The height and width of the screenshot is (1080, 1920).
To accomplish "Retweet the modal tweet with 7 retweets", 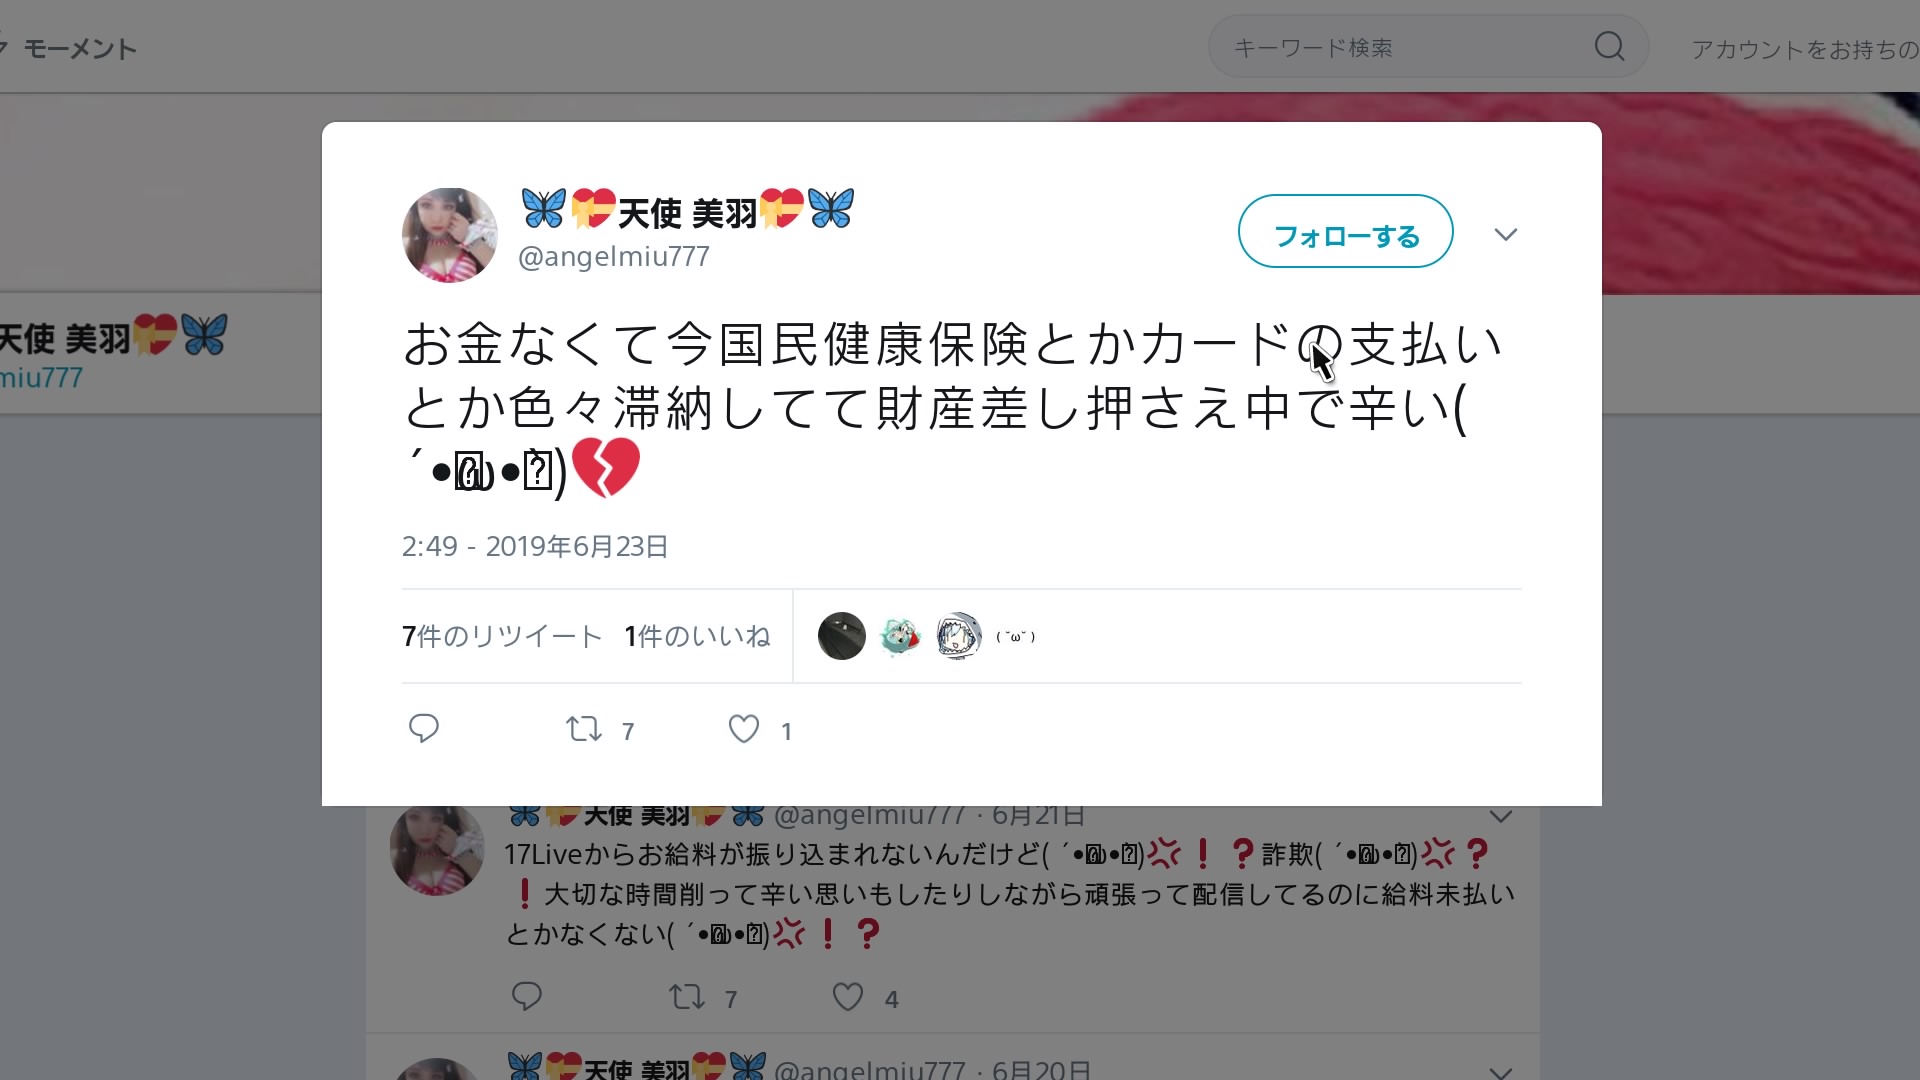I will [x=584, y=728].
